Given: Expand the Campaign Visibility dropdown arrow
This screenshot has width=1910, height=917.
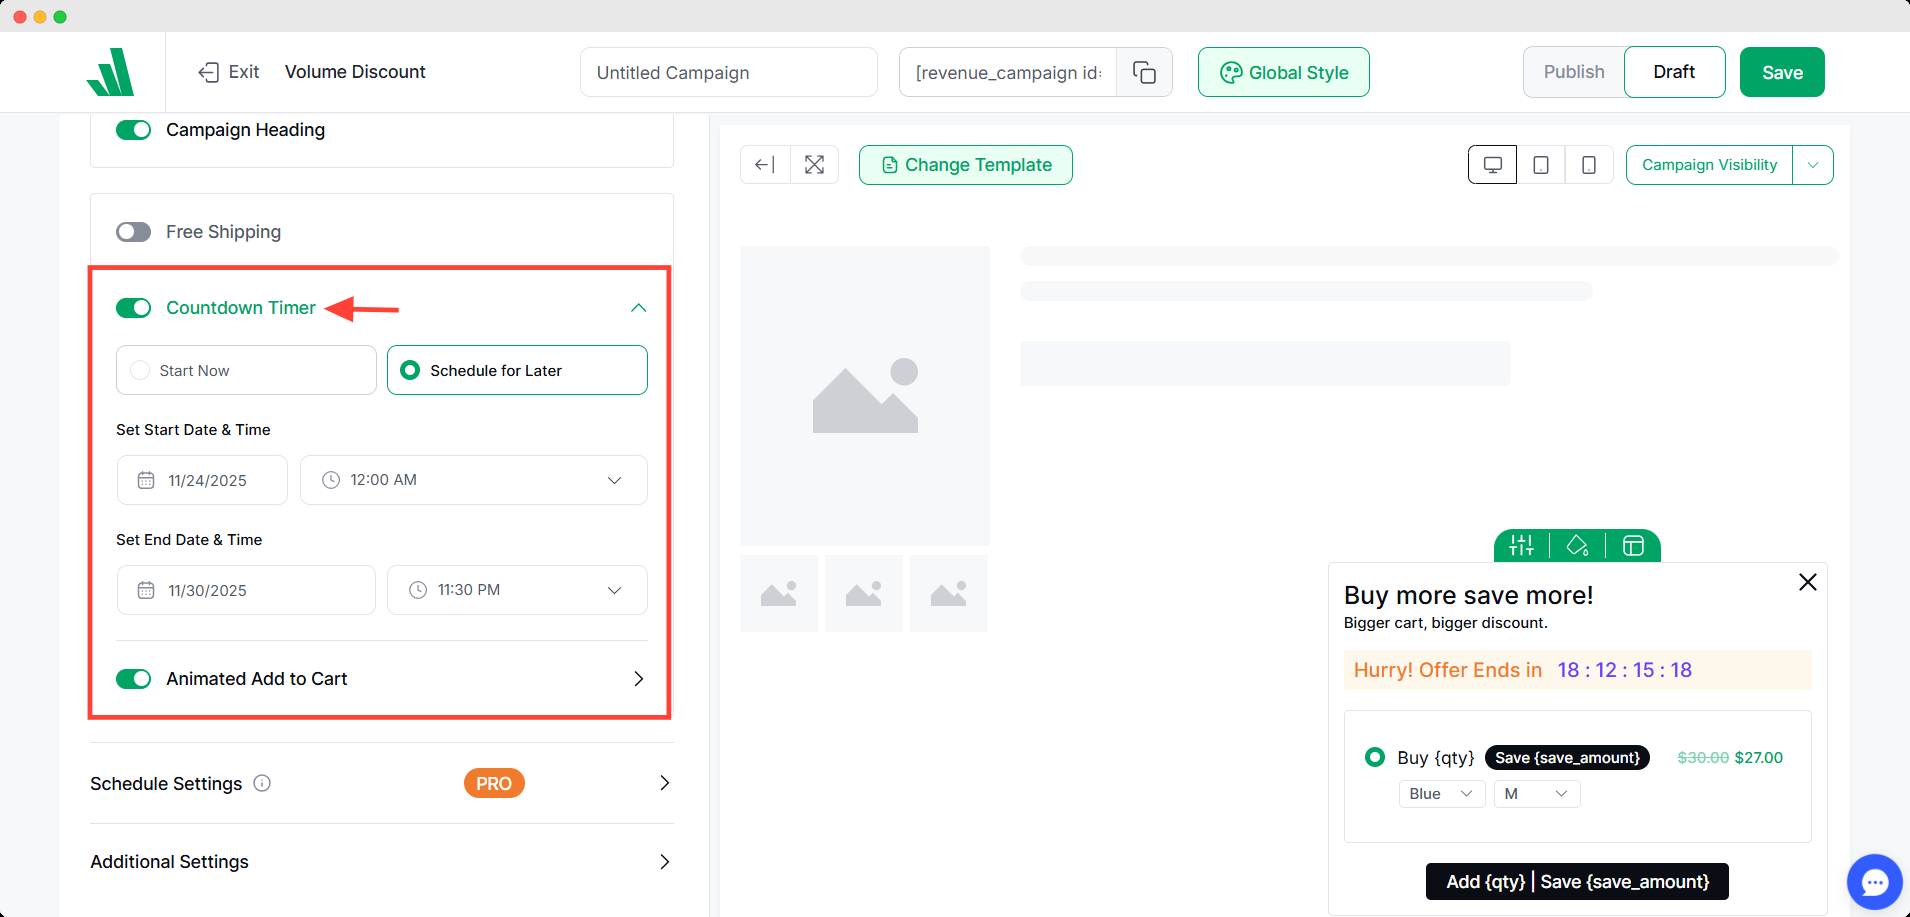Looking at the screenshot, I should coord(1812,165).
